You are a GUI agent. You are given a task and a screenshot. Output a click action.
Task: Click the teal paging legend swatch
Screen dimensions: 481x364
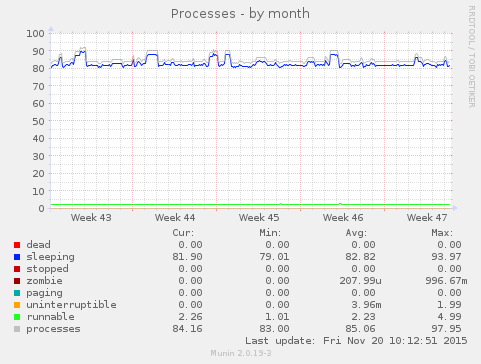(x=17, y=293)
